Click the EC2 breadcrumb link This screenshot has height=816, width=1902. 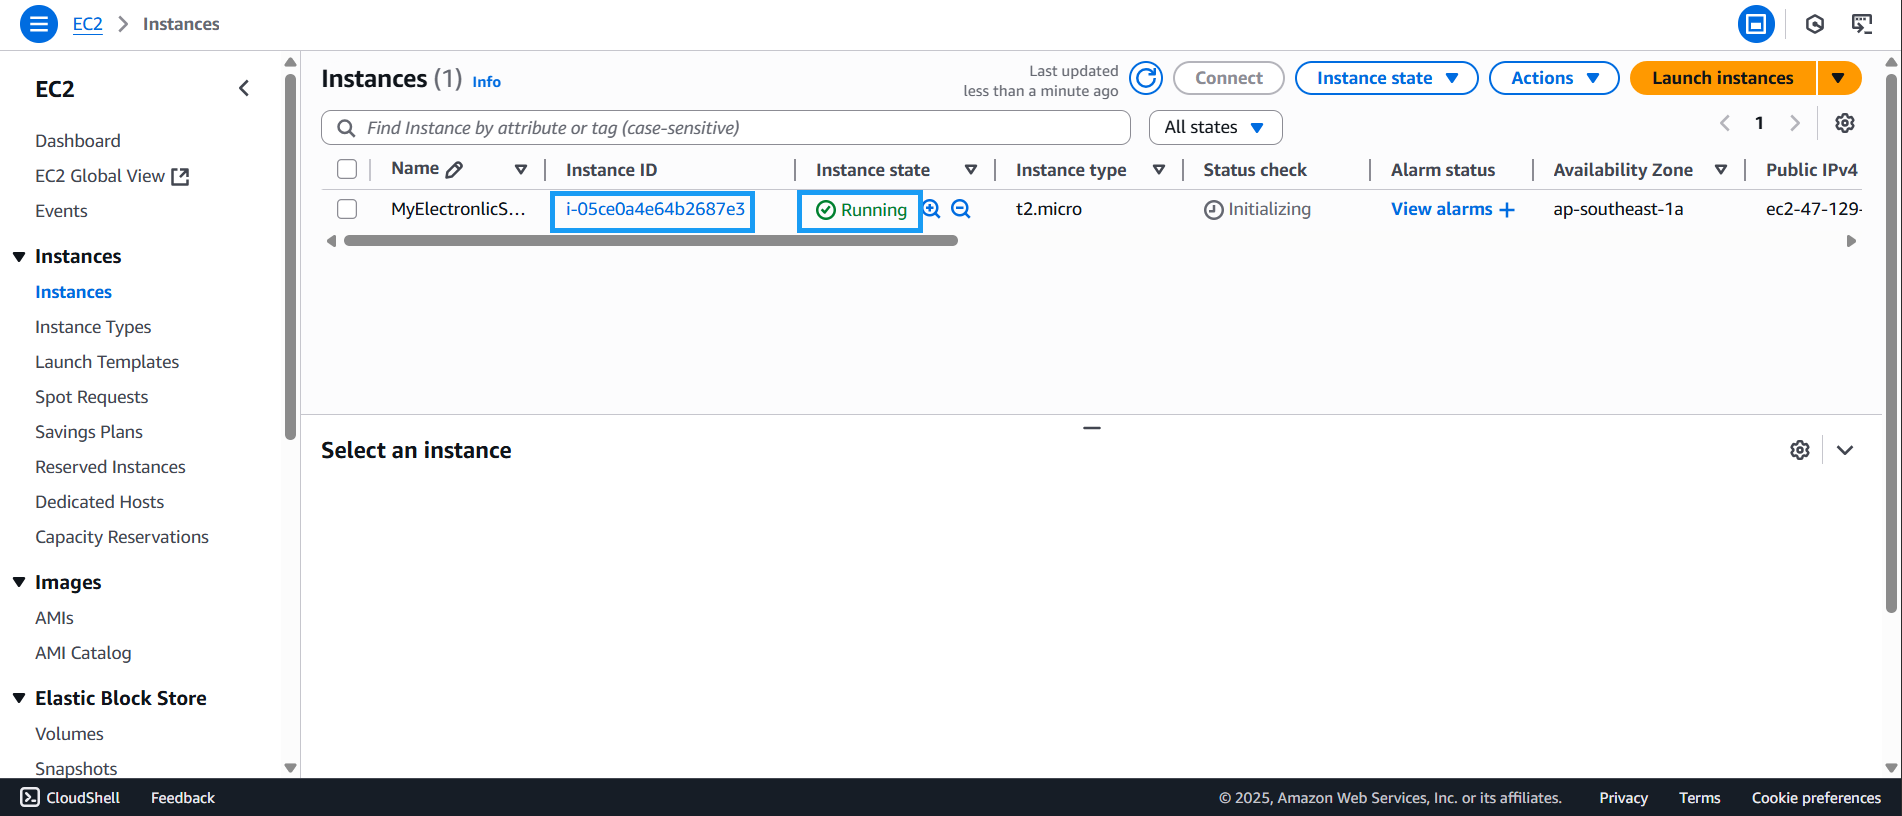[88, 24]
